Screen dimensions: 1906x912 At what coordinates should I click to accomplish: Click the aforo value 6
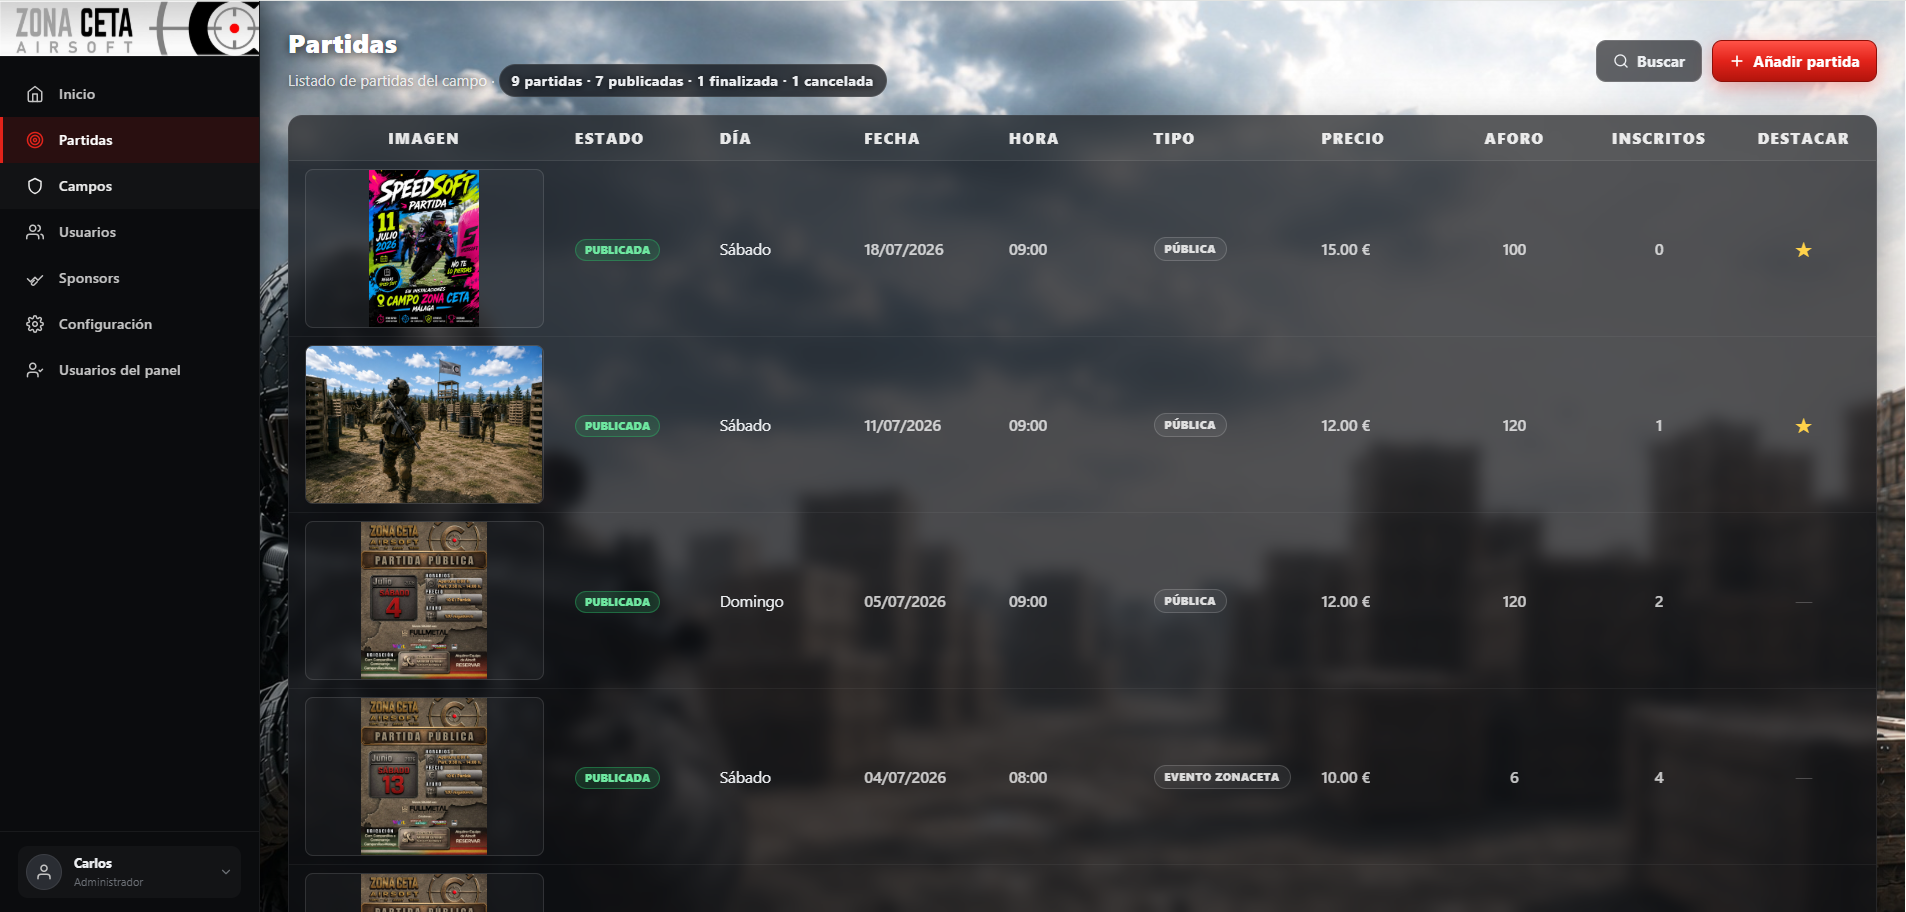1514,778
